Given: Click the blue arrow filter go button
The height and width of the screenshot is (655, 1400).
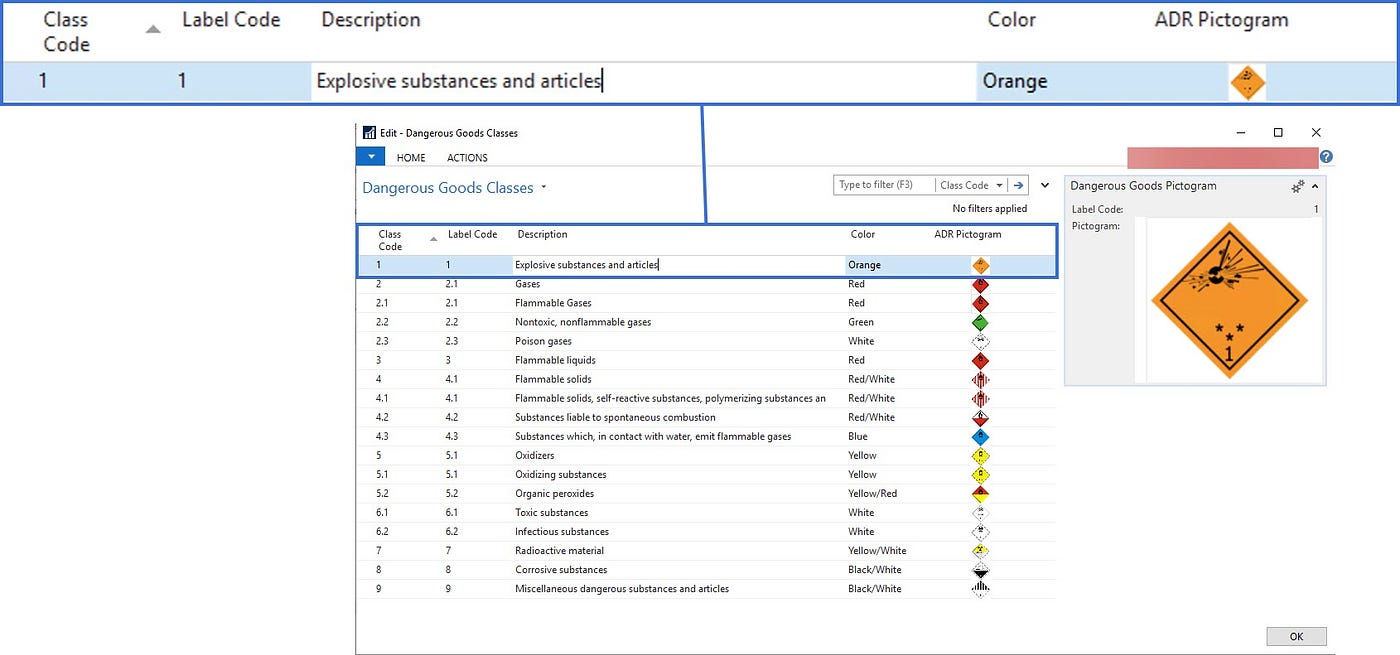Looking at the screenshot, I should [1017, 185].
